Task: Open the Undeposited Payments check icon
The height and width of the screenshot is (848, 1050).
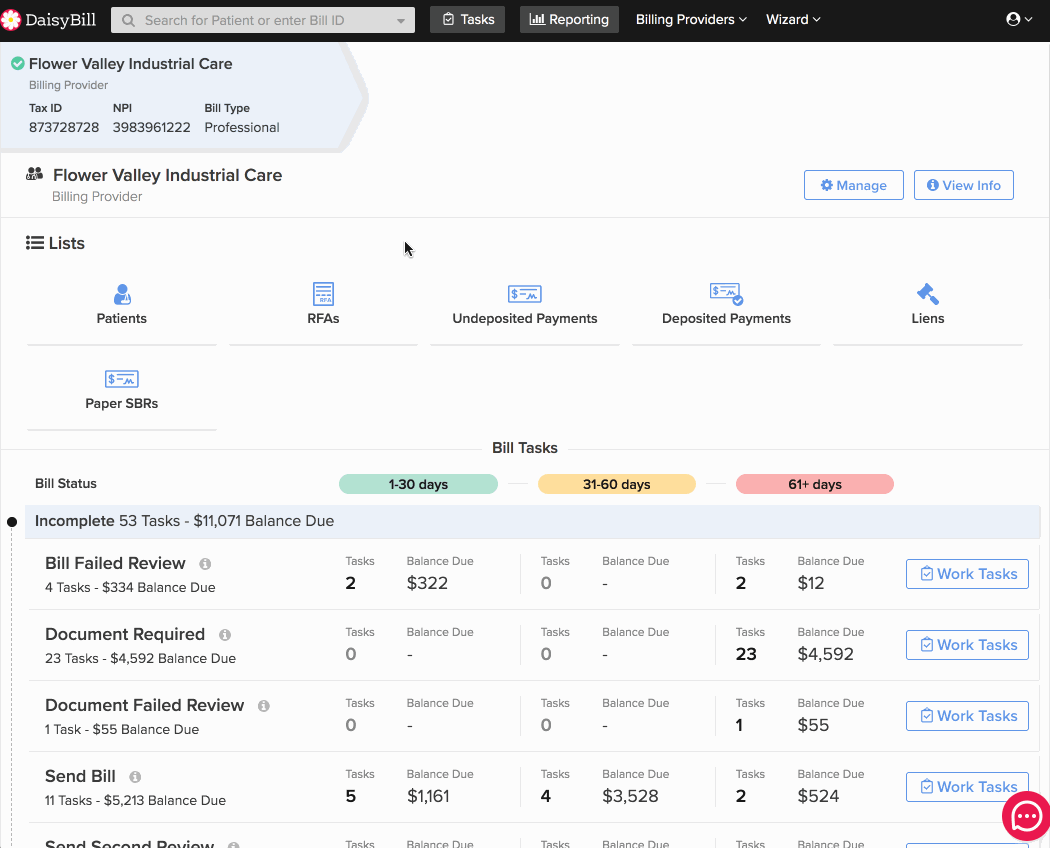Action: [x=525, y=294]
